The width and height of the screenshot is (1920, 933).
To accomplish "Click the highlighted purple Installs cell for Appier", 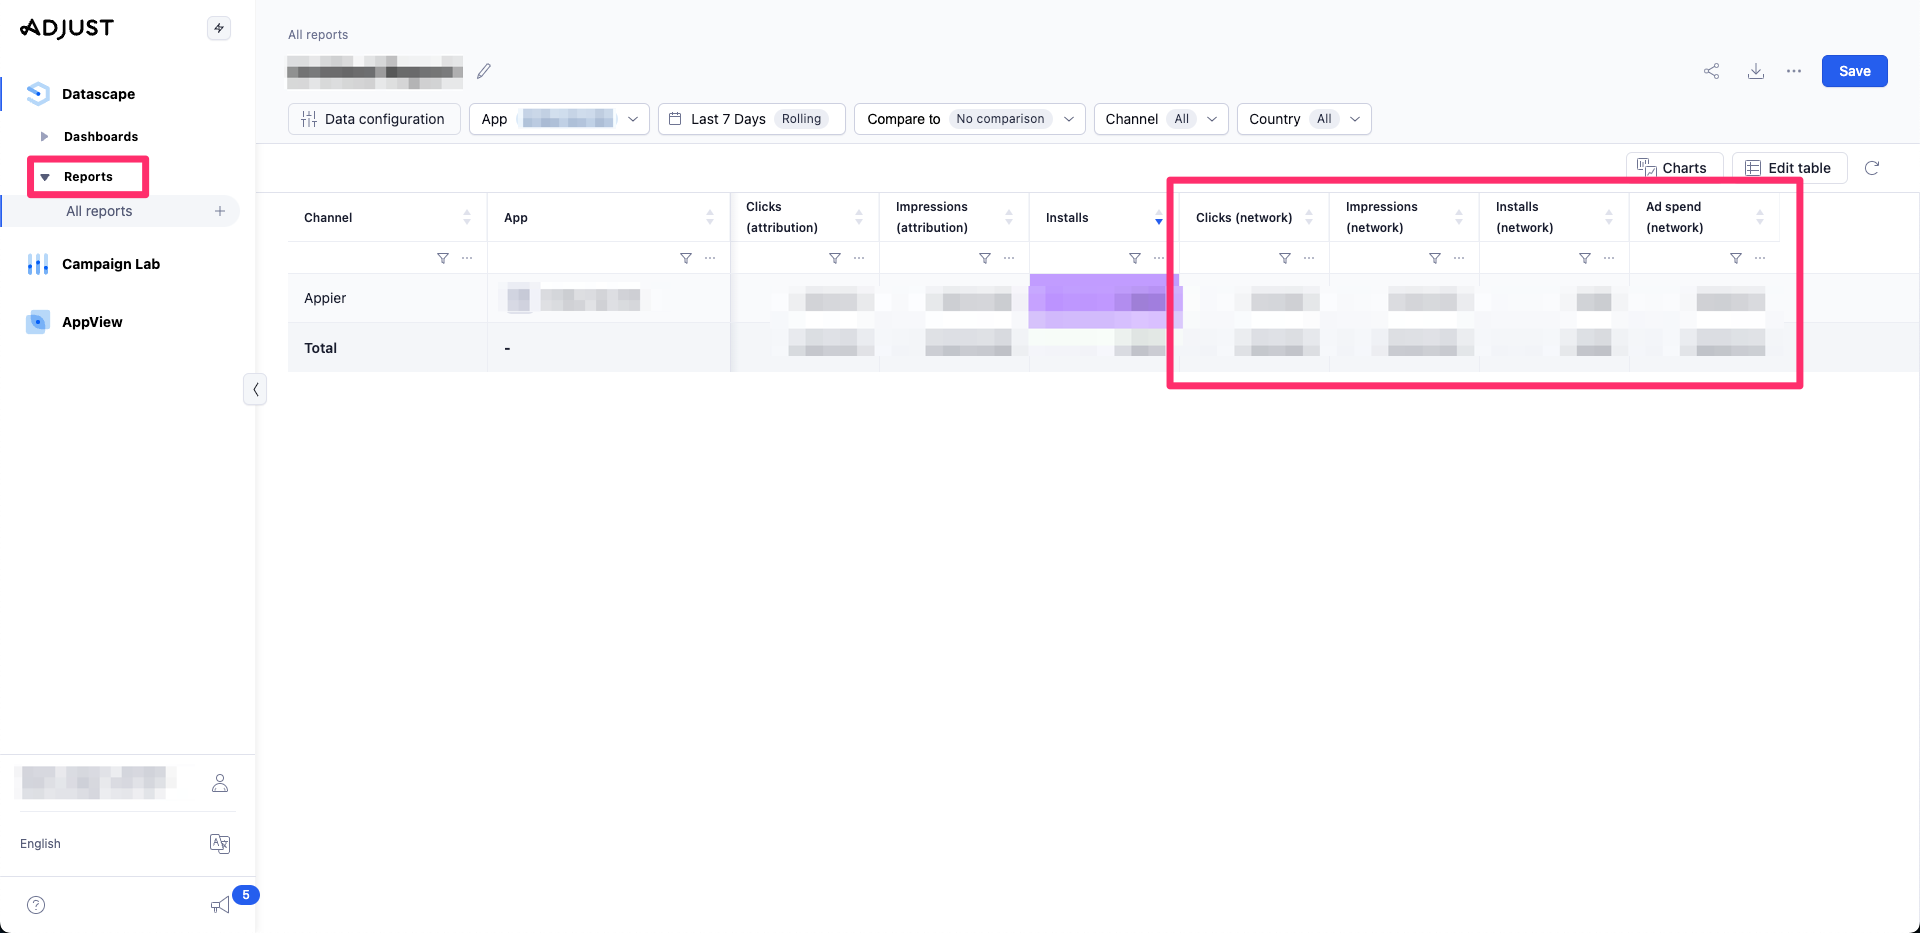I will pyautogui.click(x=1104, y=299).
